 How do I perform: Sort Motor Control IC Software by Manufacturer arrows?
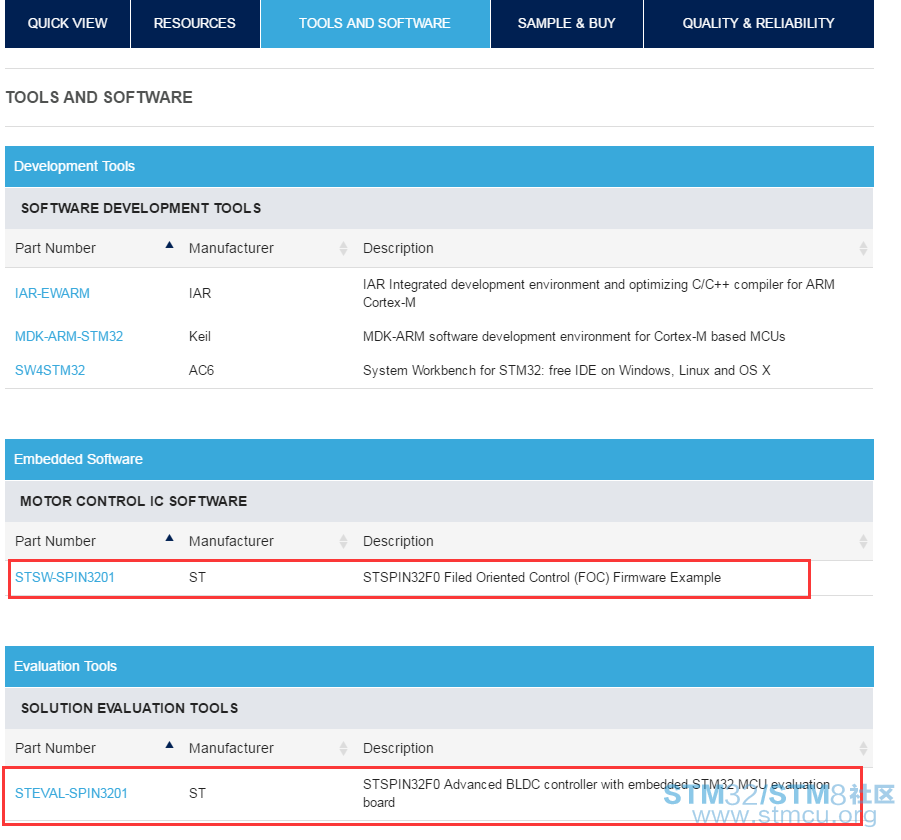coord(344,541)
